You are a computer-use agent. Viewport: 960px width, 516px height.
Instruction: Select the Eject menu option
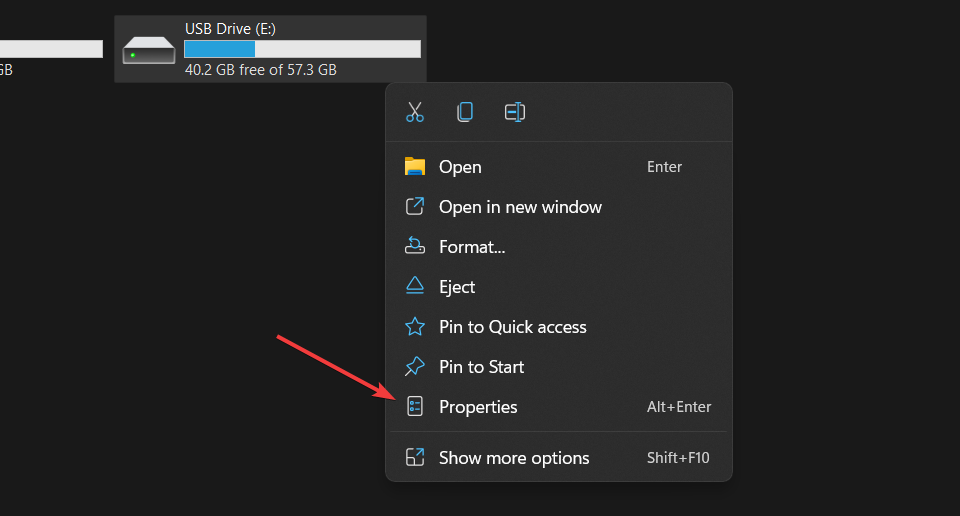click(x=457, y=287)
